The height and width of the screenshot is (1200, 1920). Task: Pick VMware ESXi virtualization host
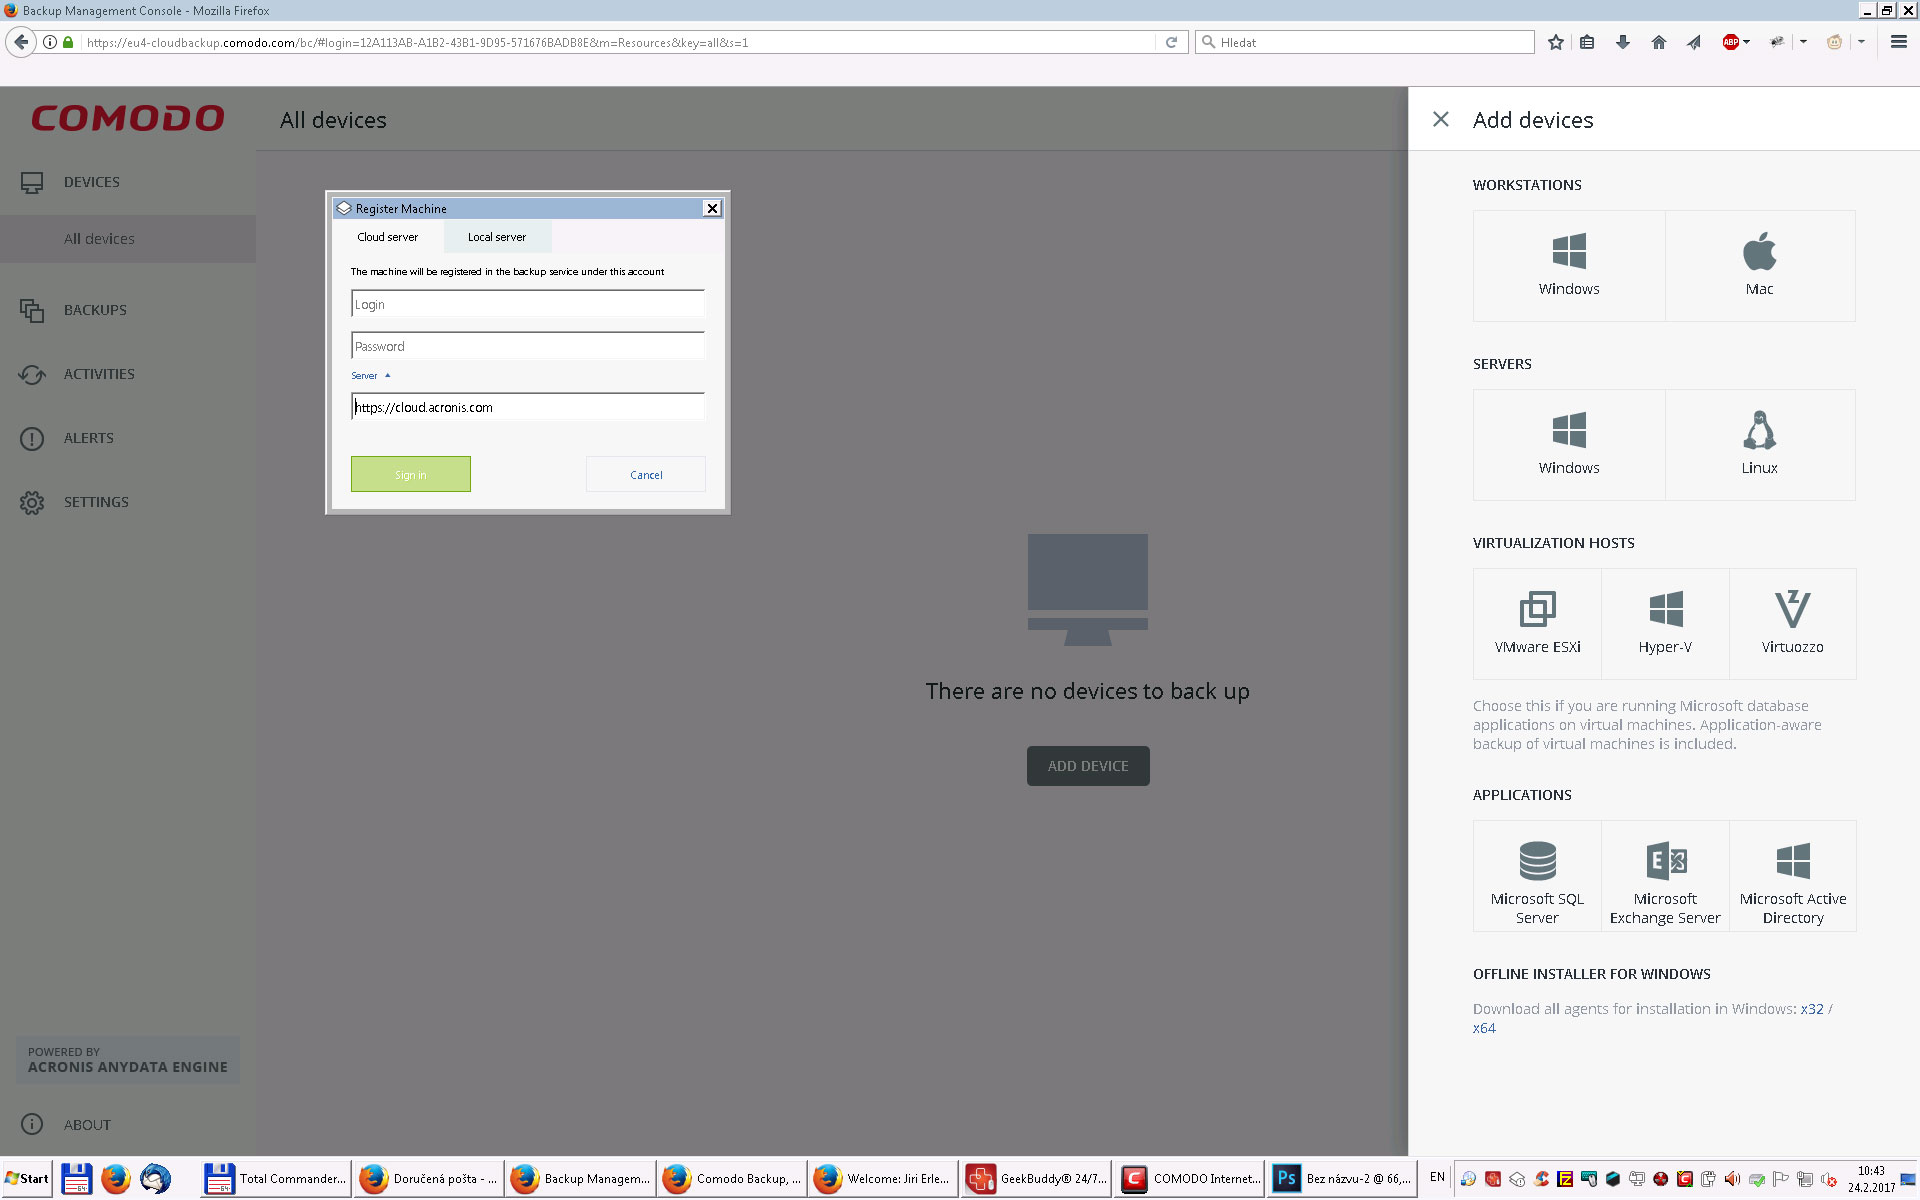(x=1538, y=624)
